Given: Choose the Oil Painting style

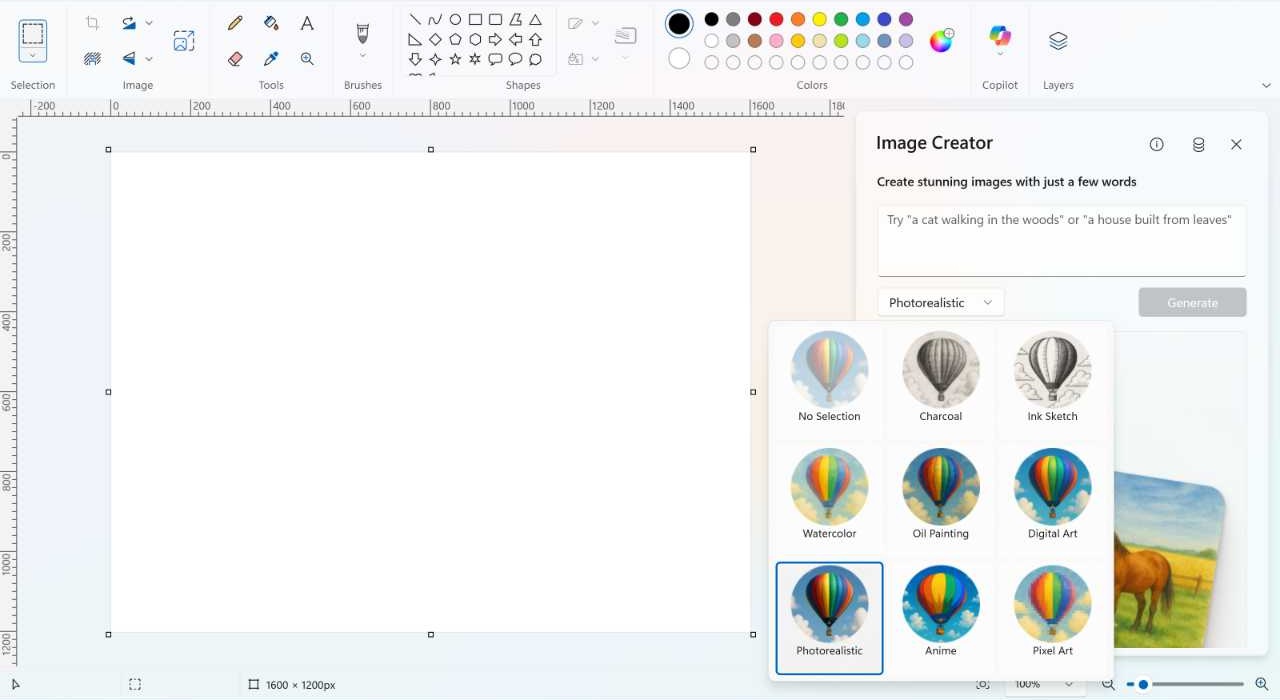Looking at the screenshot, I should click(941, 496).
